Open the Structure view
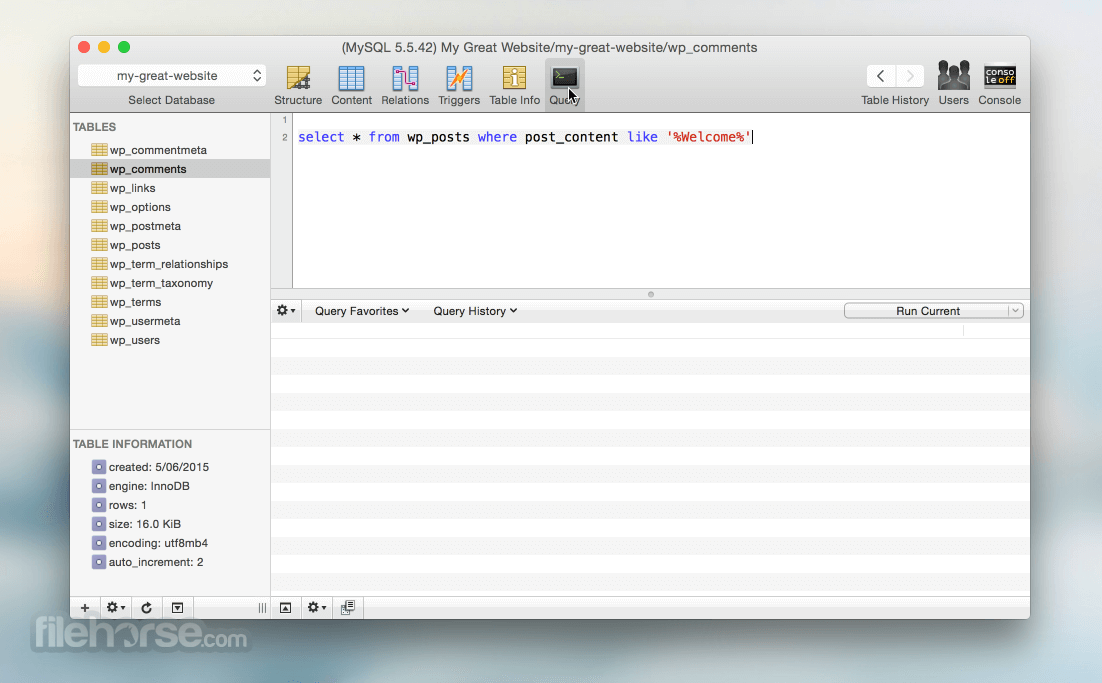The height and width of the screenshot is (683, 1102). point(298,85)
